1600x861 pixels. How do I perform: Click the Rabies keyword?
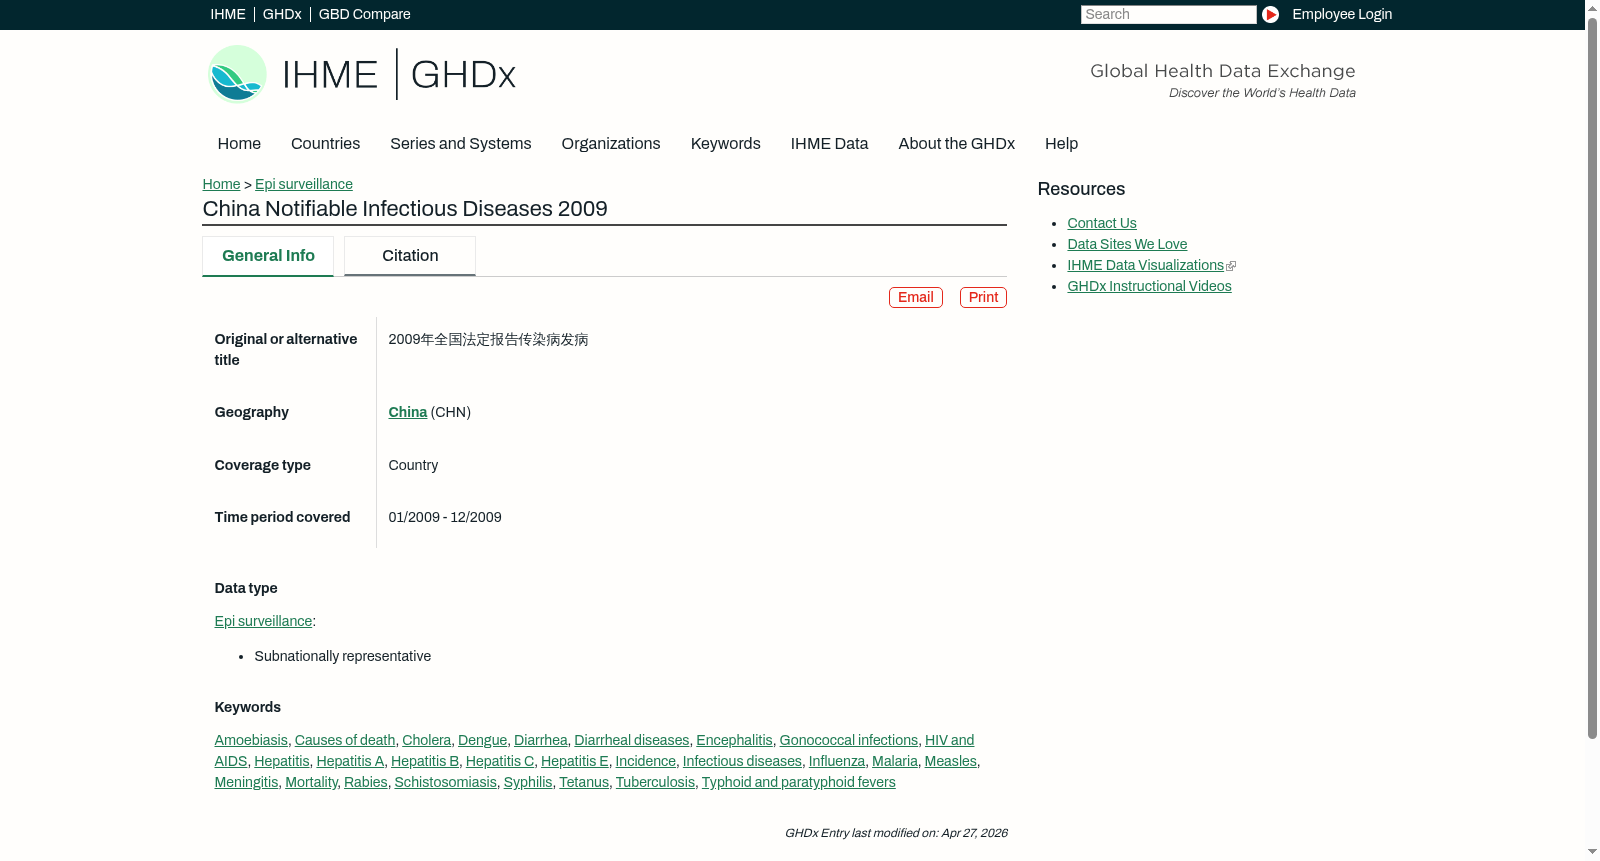pos(366,782)
